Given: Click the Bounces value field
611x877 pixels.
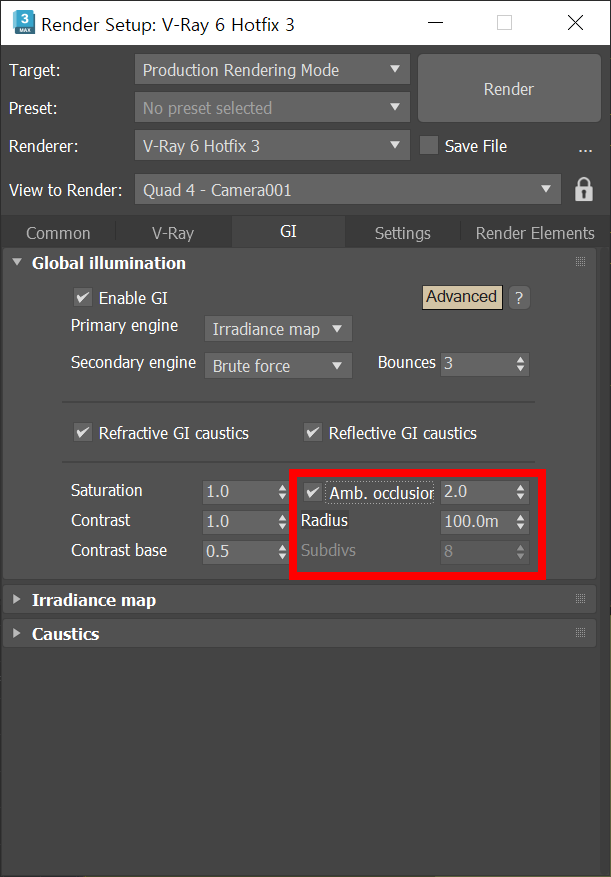Looking at the screenshot, I should [x=478, y=364].
